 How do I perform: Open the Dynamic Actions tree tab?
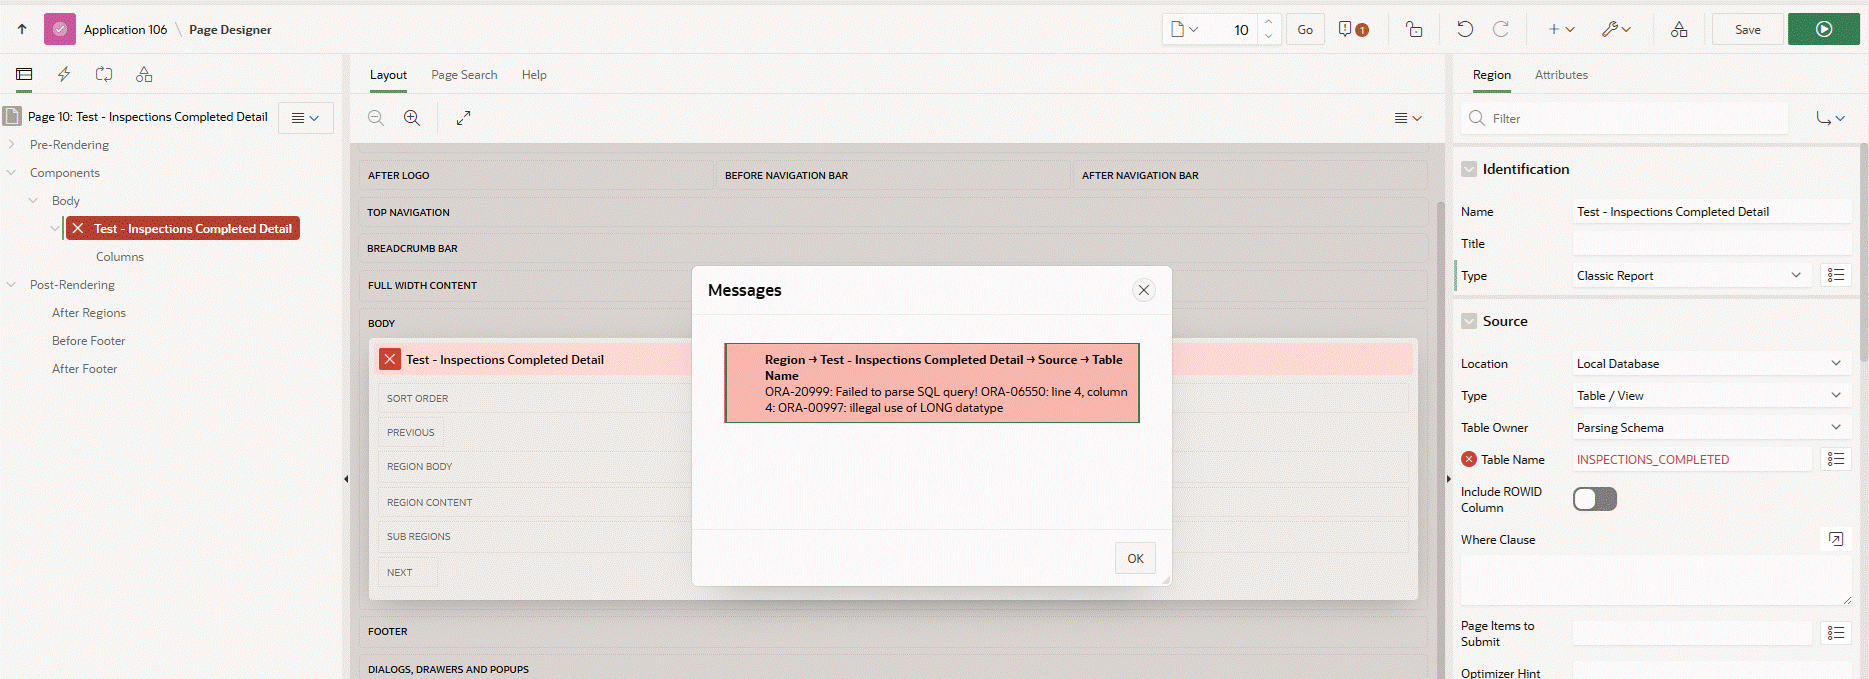64,74
